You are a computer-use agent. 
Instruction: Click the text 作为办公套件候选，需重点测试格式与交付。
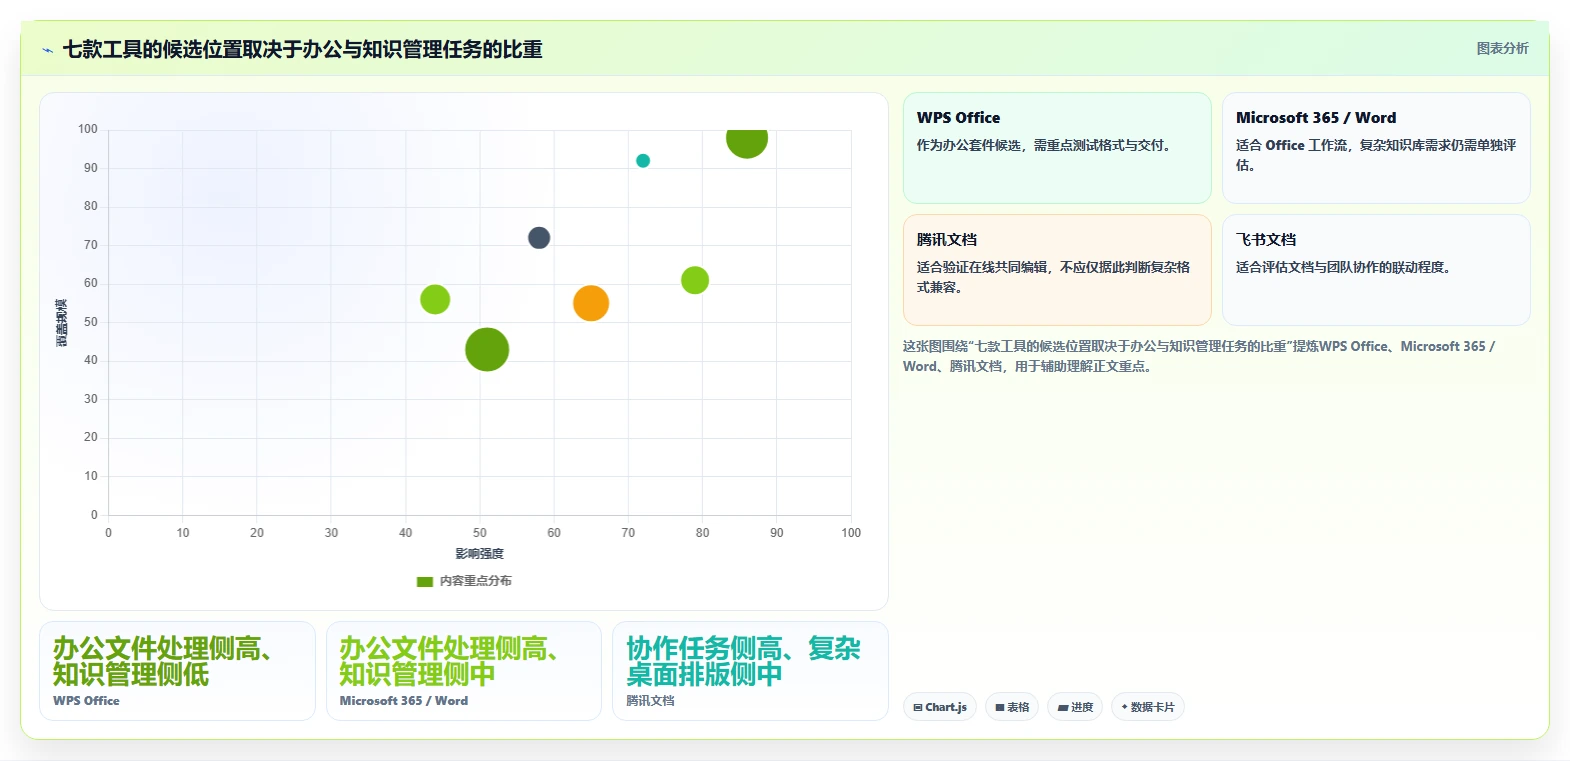(x=1043, y=145)
